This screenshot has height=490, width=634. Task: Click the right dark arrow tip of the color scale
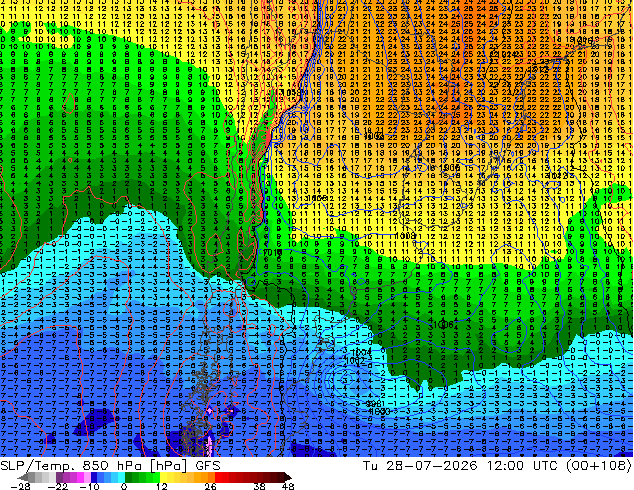[x=287, y=477]
